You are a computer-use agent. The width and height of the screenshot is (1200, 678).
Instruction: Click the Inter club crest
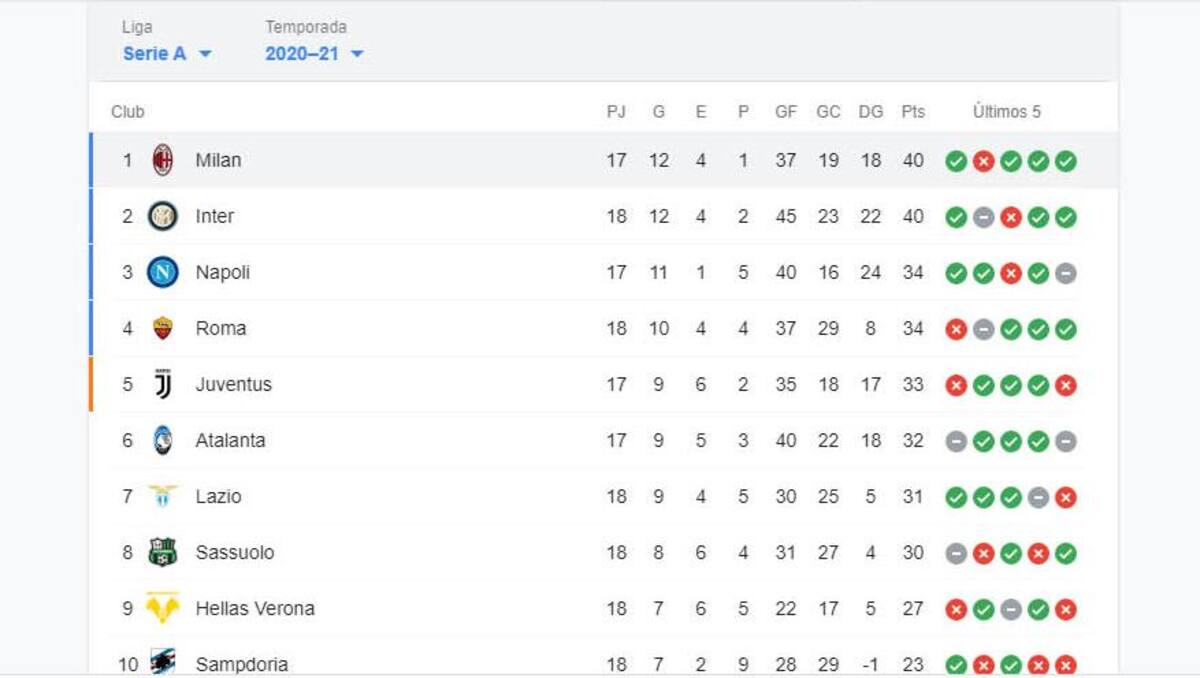(x=163, y=216)
